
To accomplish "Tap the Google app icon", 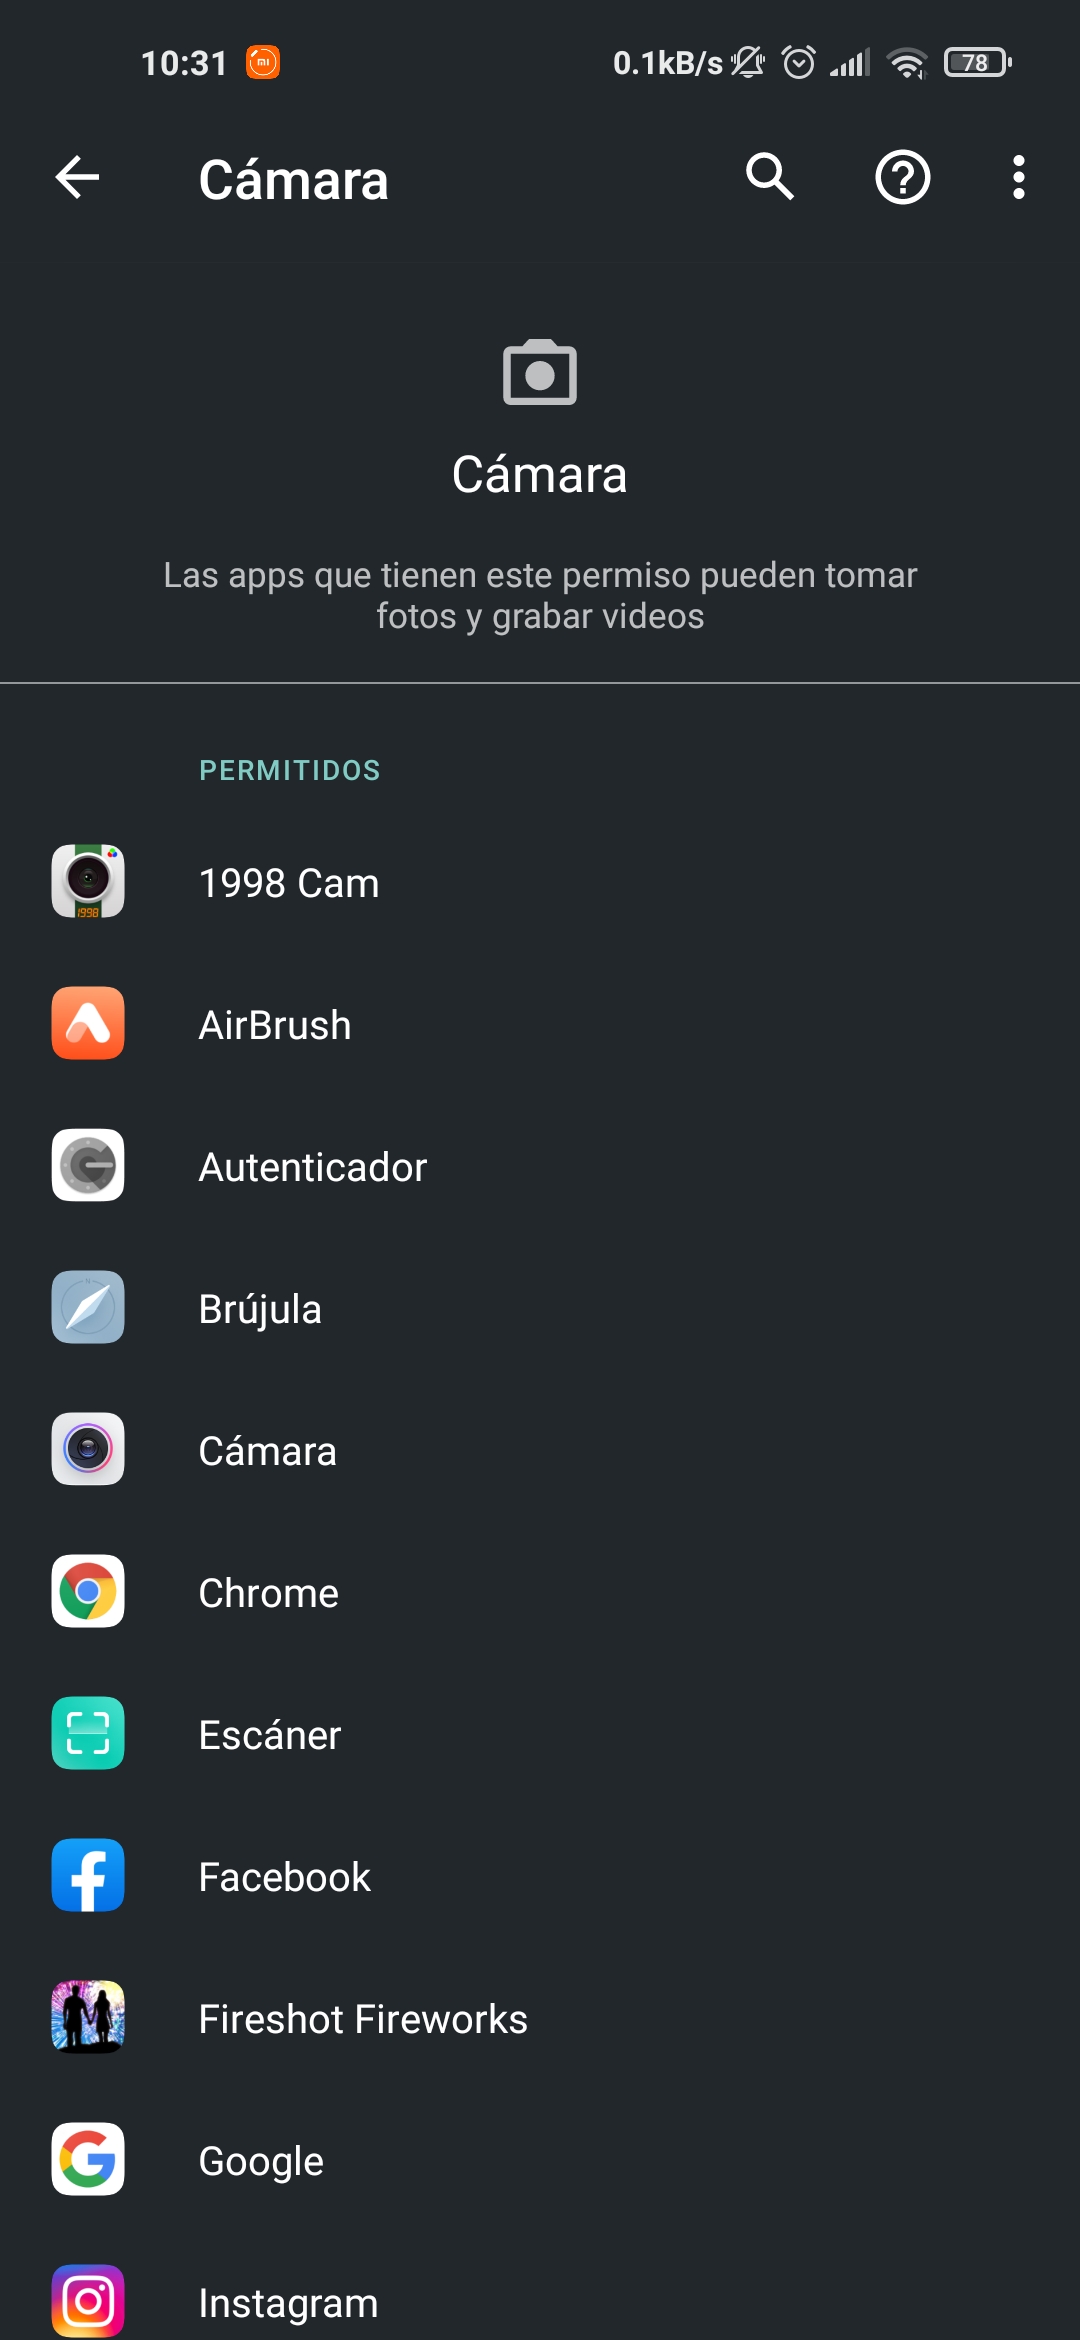I will [x=88, y=2159].
